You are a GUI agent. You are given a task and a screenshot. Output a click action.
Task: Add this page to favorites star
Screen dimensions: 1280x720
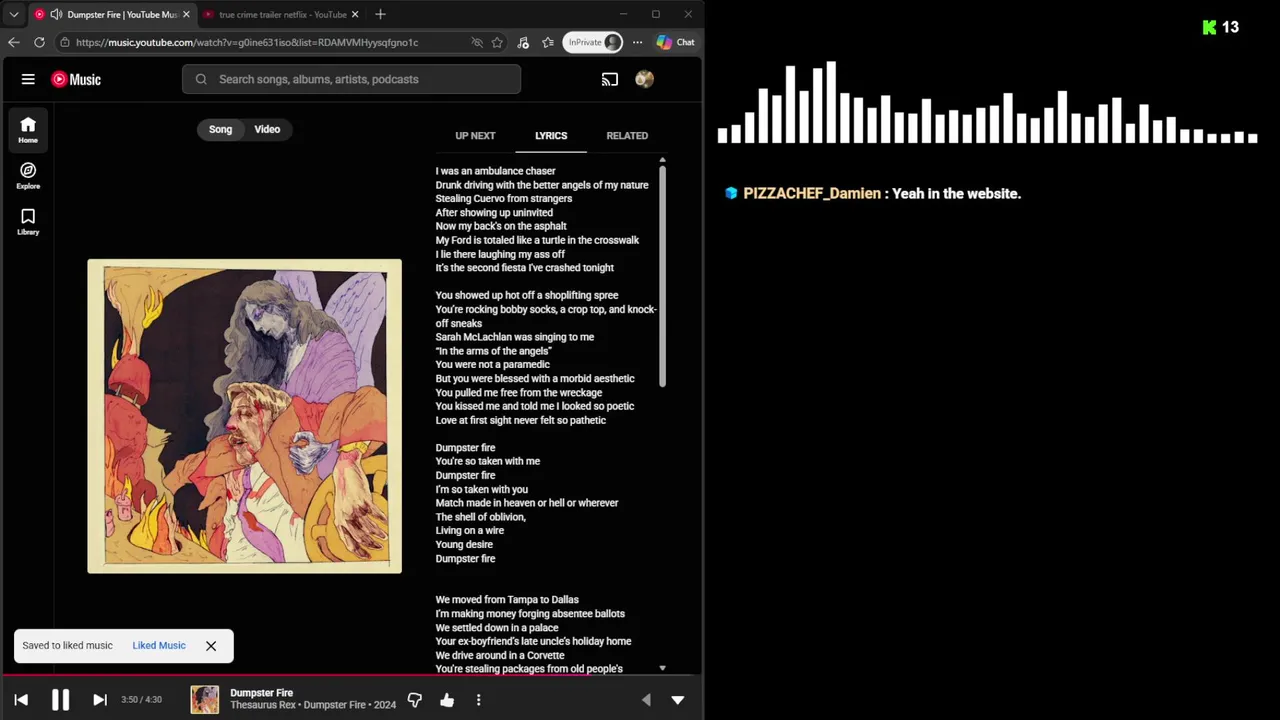[497, 42]
